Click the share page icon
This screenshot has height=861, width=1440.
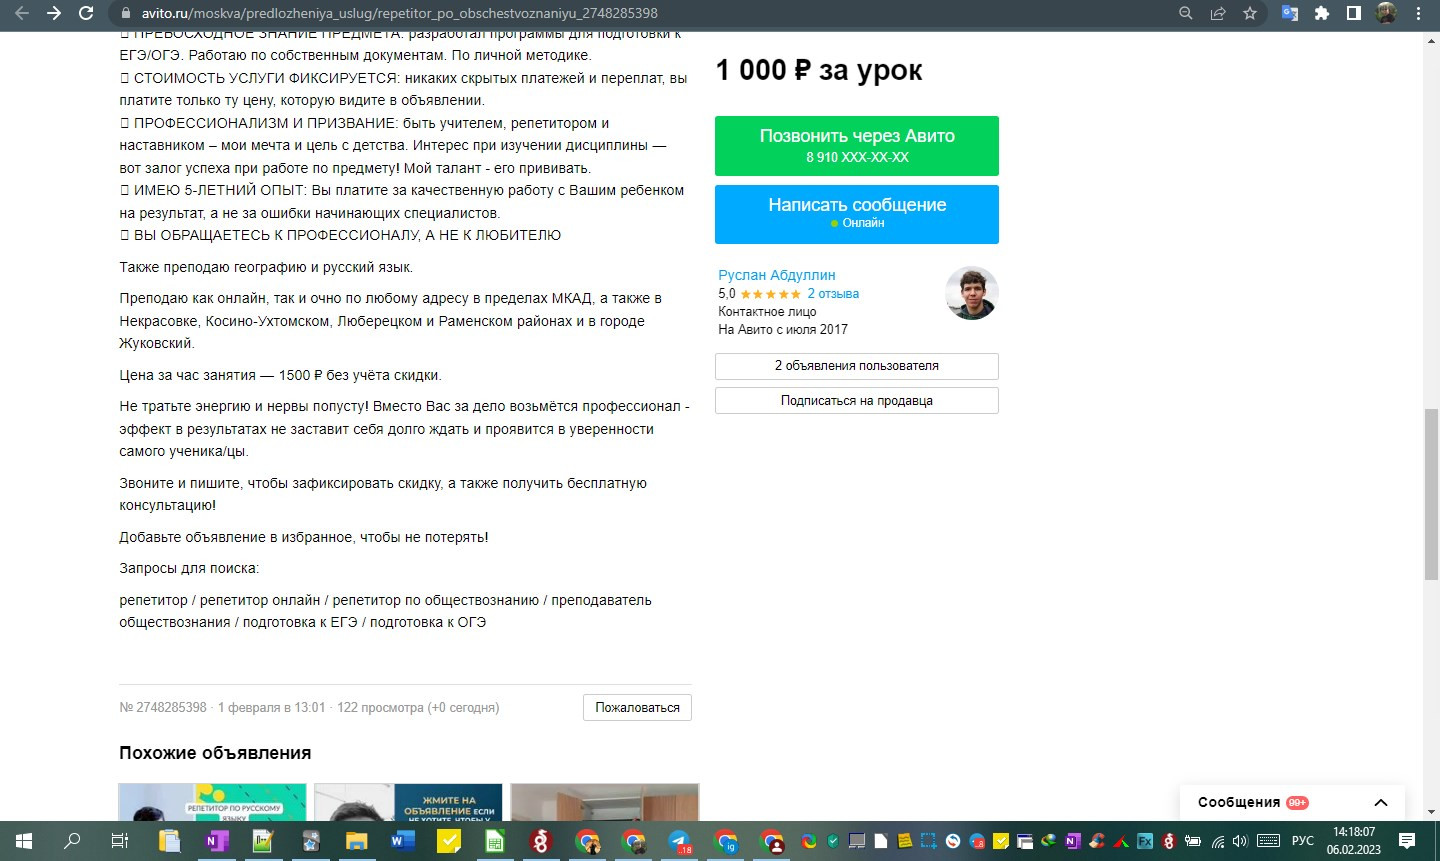point(1218,13)
